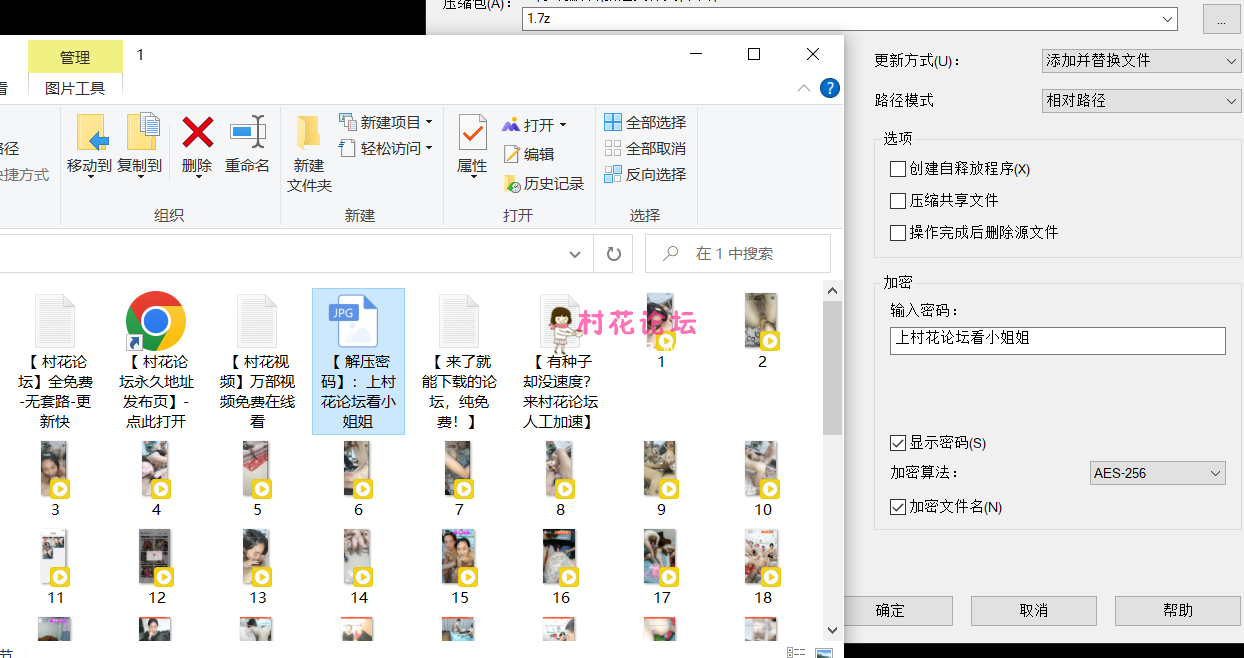1244x658 pixels.
Task: Enable 操作完成后删除源文件 checkbox
Action: [x=898, y=233]
